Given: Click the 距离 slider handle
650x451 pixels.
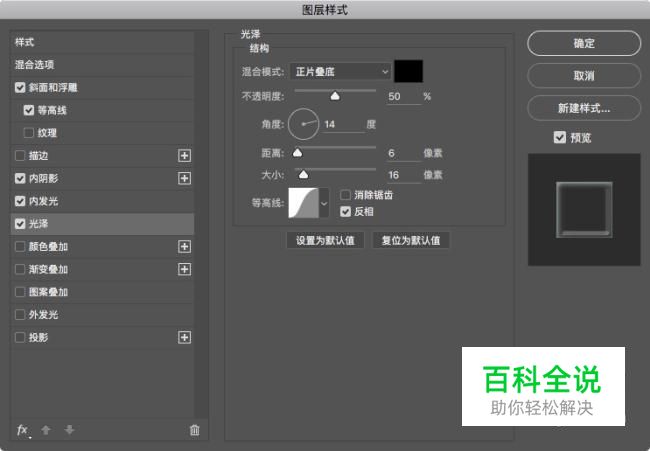Looking at the screenshot, I should pyautogui.click(x=297, y=153).
